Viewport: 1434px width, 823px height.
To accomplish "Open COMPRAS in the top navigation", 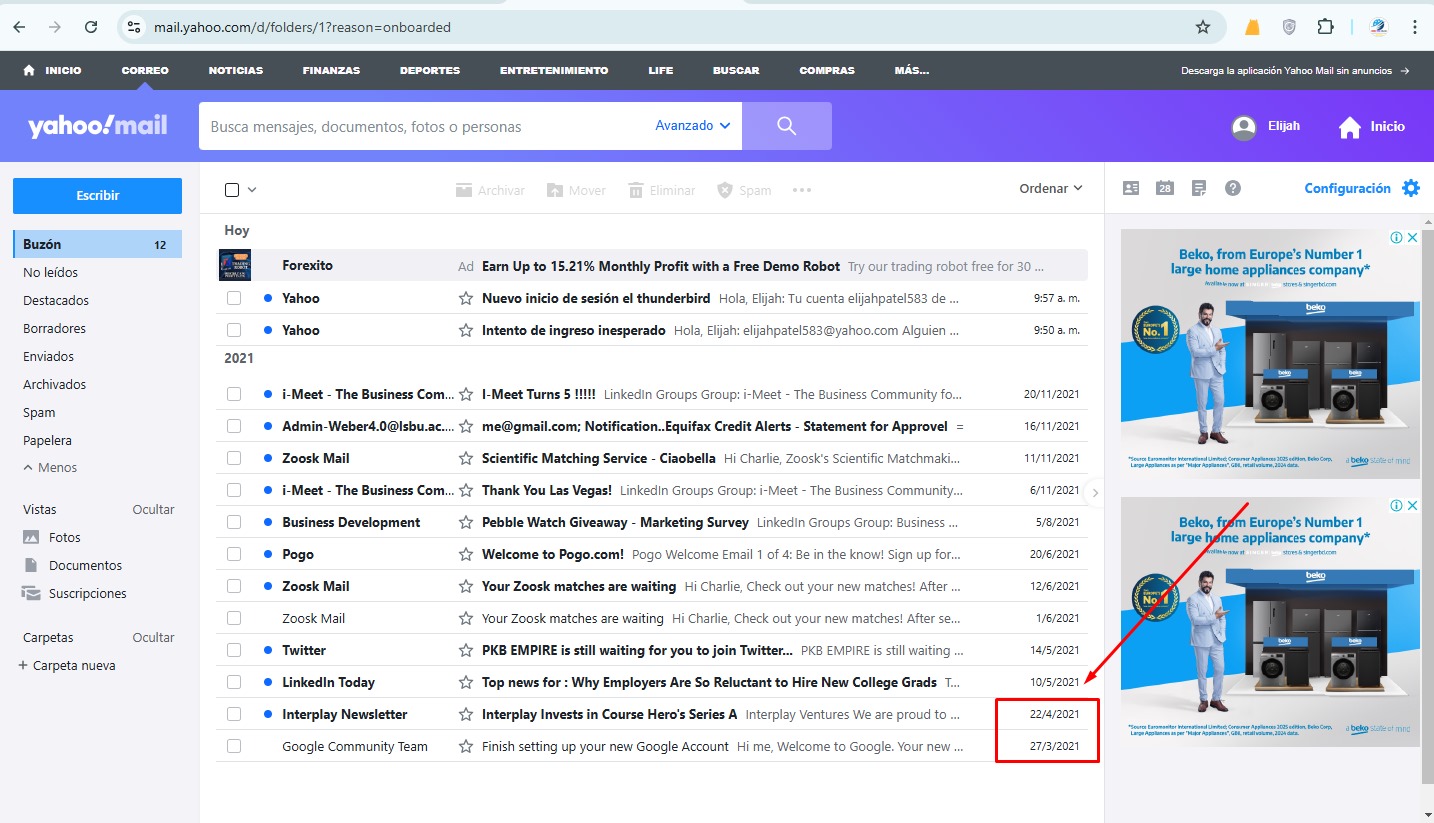I will [827, 71].
